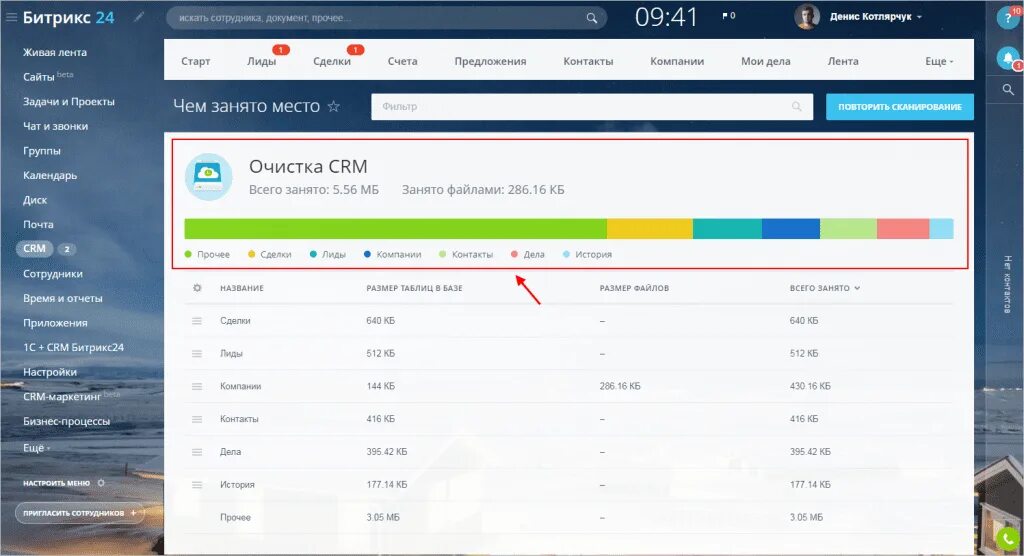Click the row handle icon for Сделки
The image size is (1024, 556).
click(197, 321)
